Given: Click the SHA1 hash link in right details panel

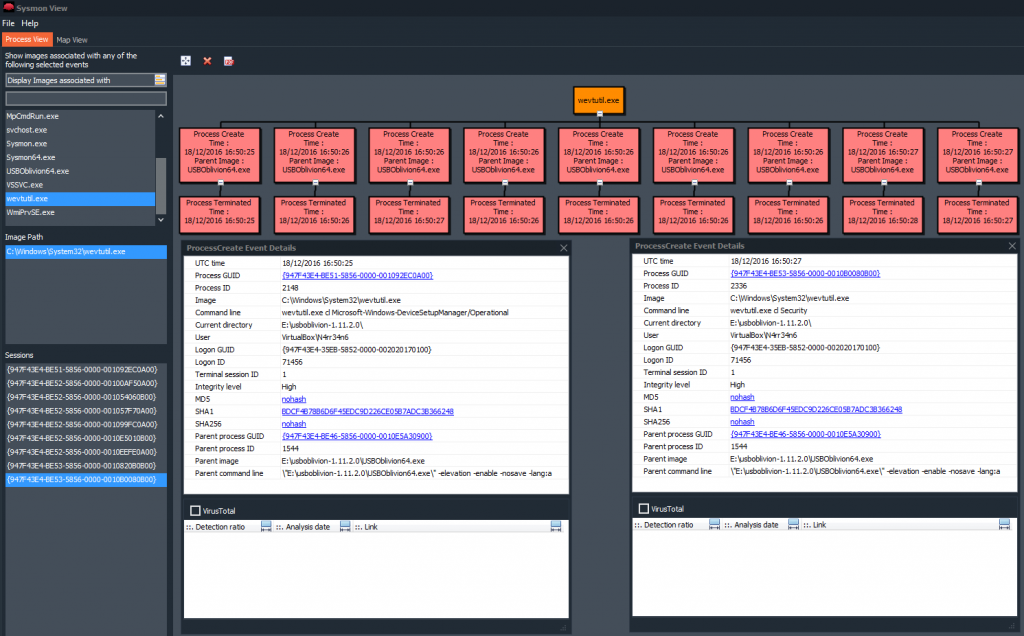Looking at the screenshot, I should [x=815, y=409].
